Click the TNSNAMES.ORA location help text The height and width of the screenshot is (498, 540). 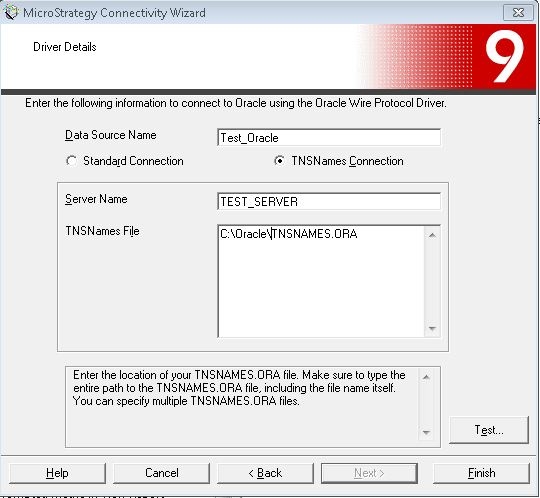pos(239,388)
